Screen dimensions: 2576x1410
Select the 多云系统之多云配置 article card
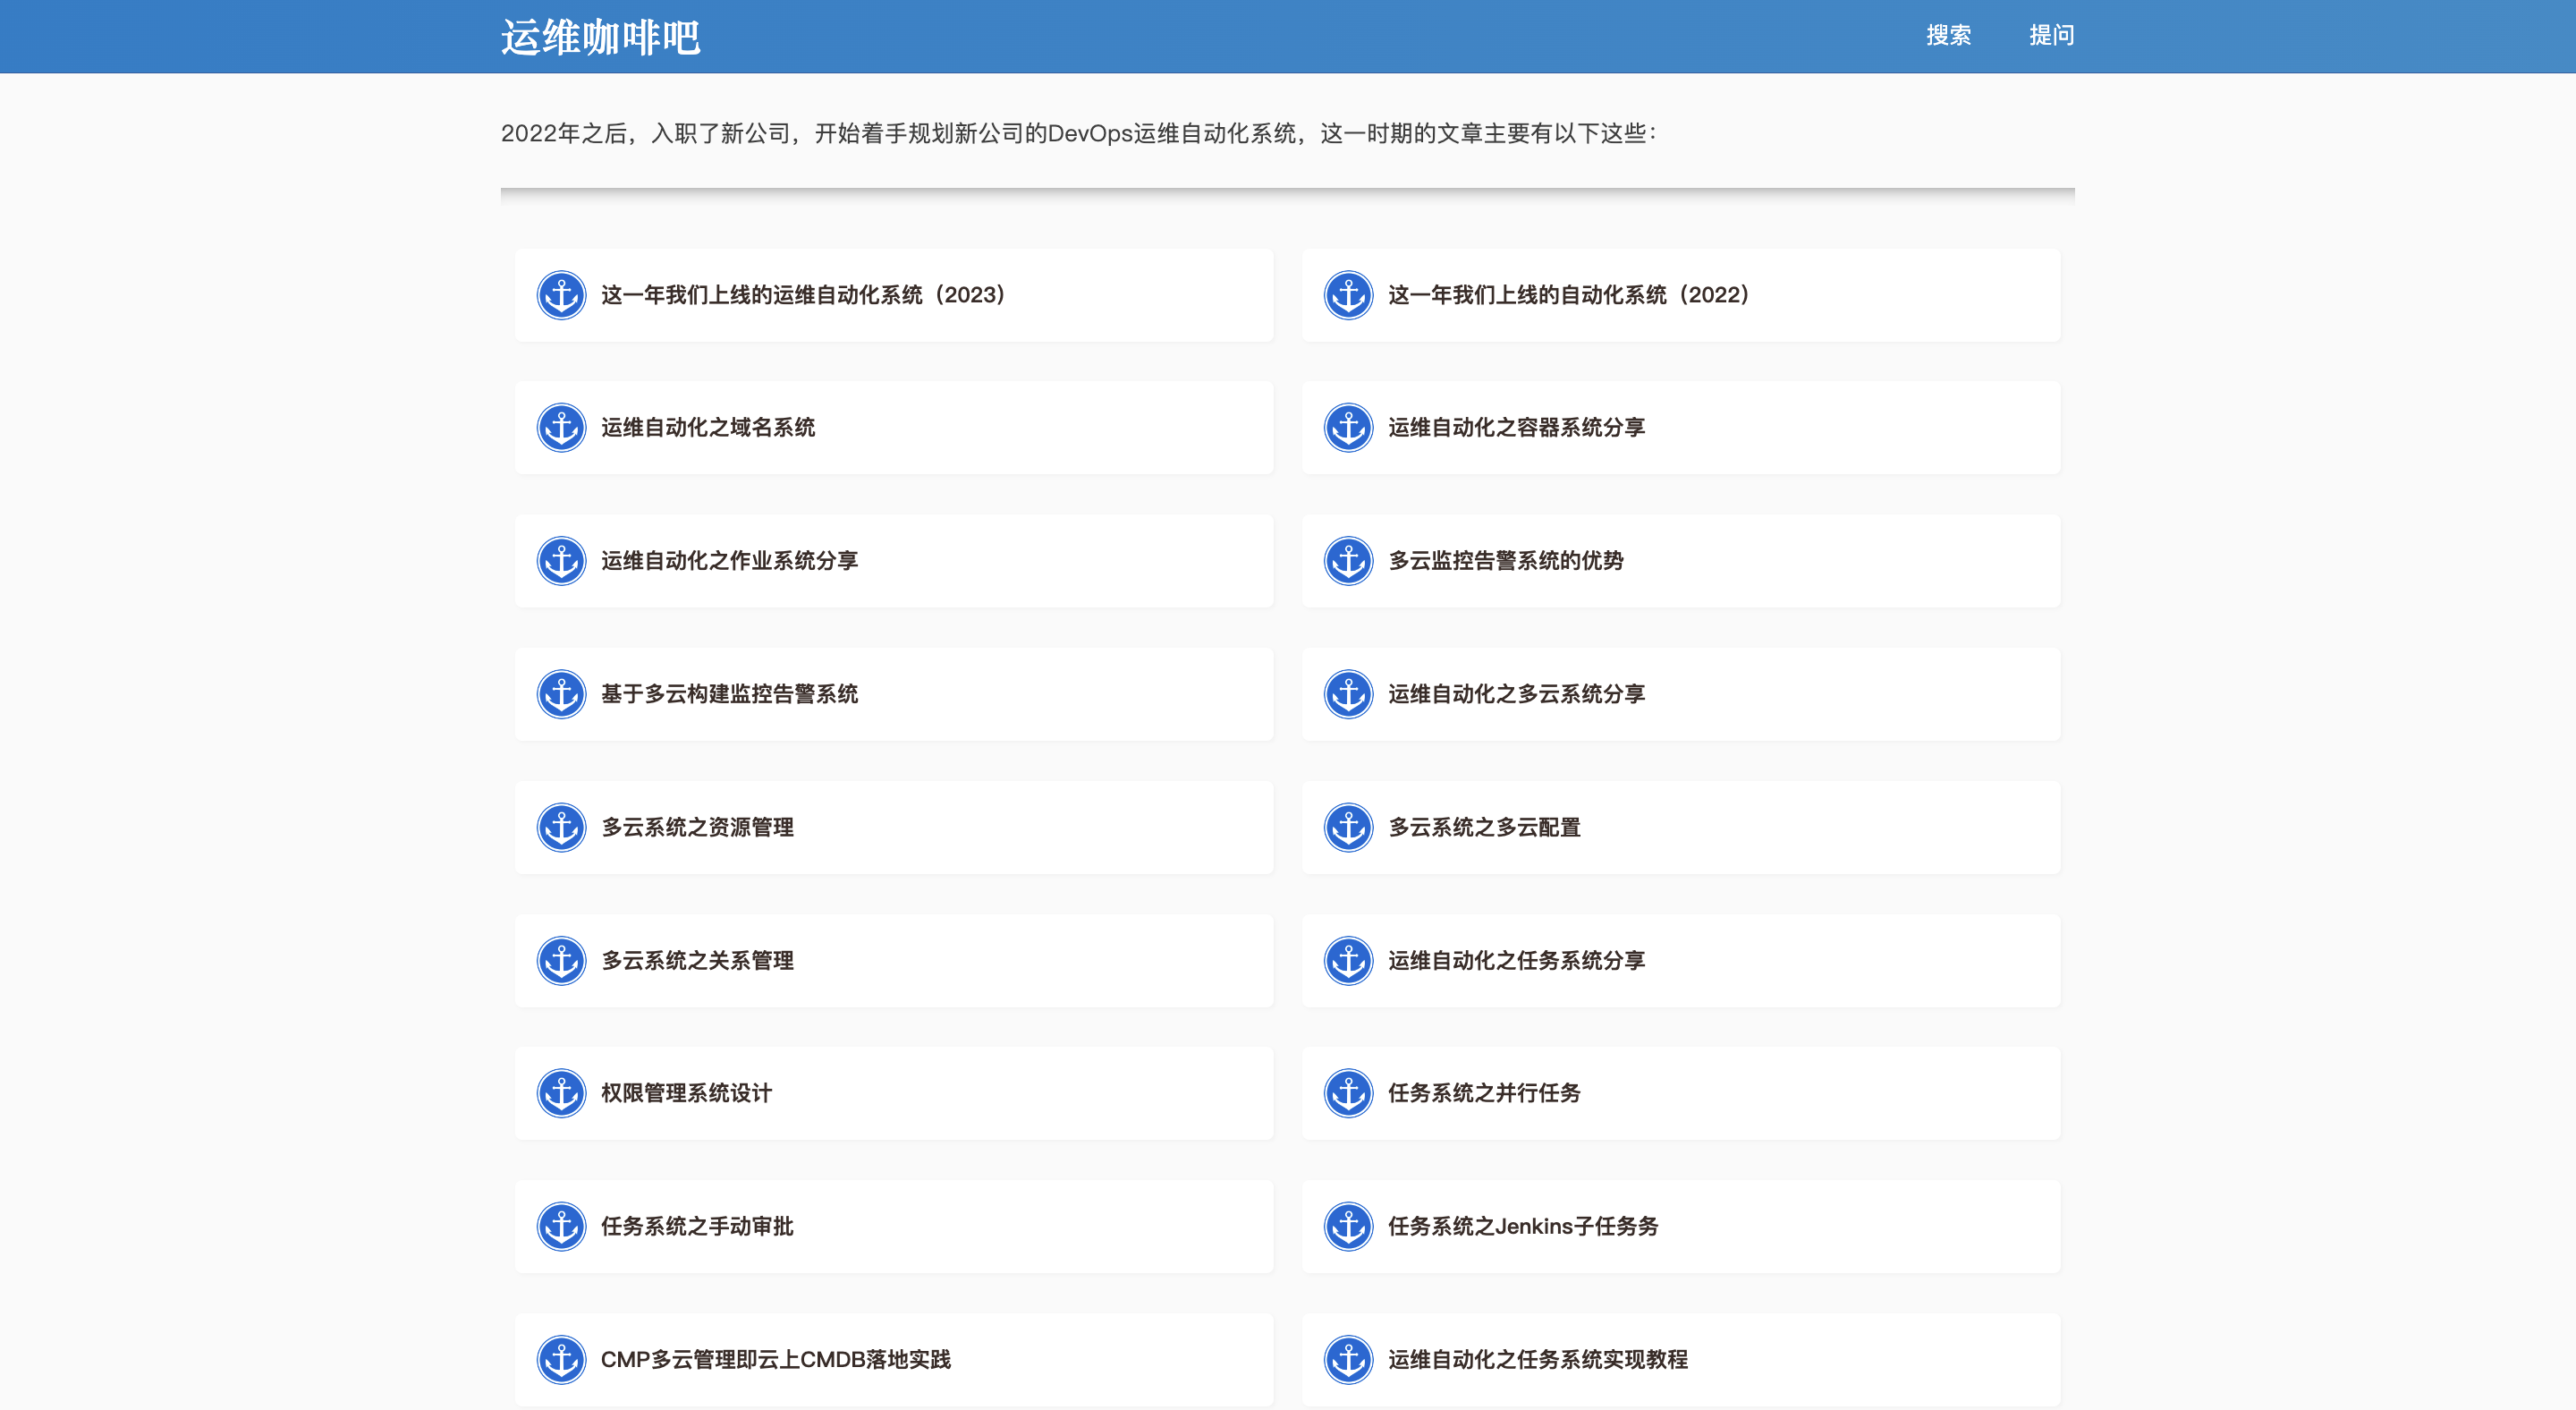1484,827
